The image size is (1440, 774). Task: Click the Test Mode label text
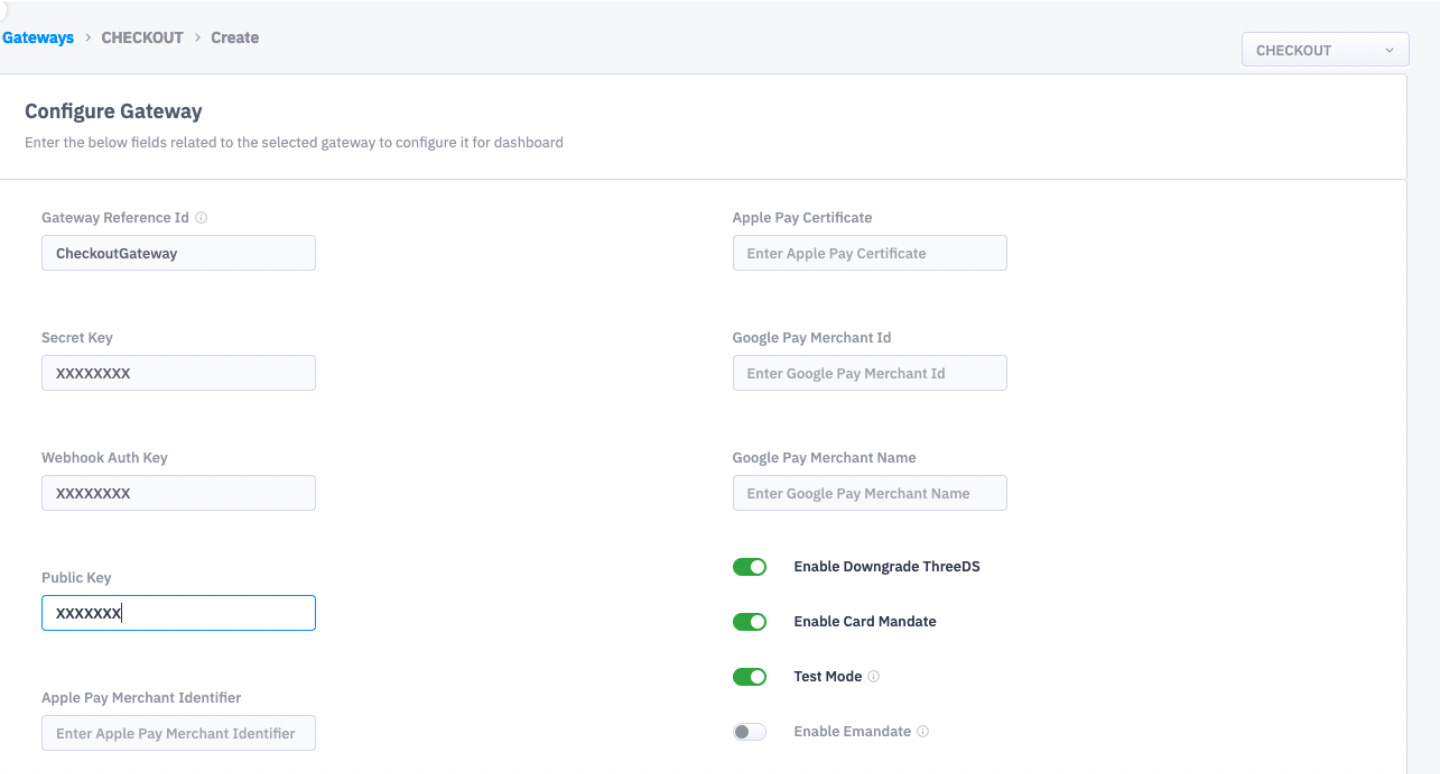pos(828,677)
